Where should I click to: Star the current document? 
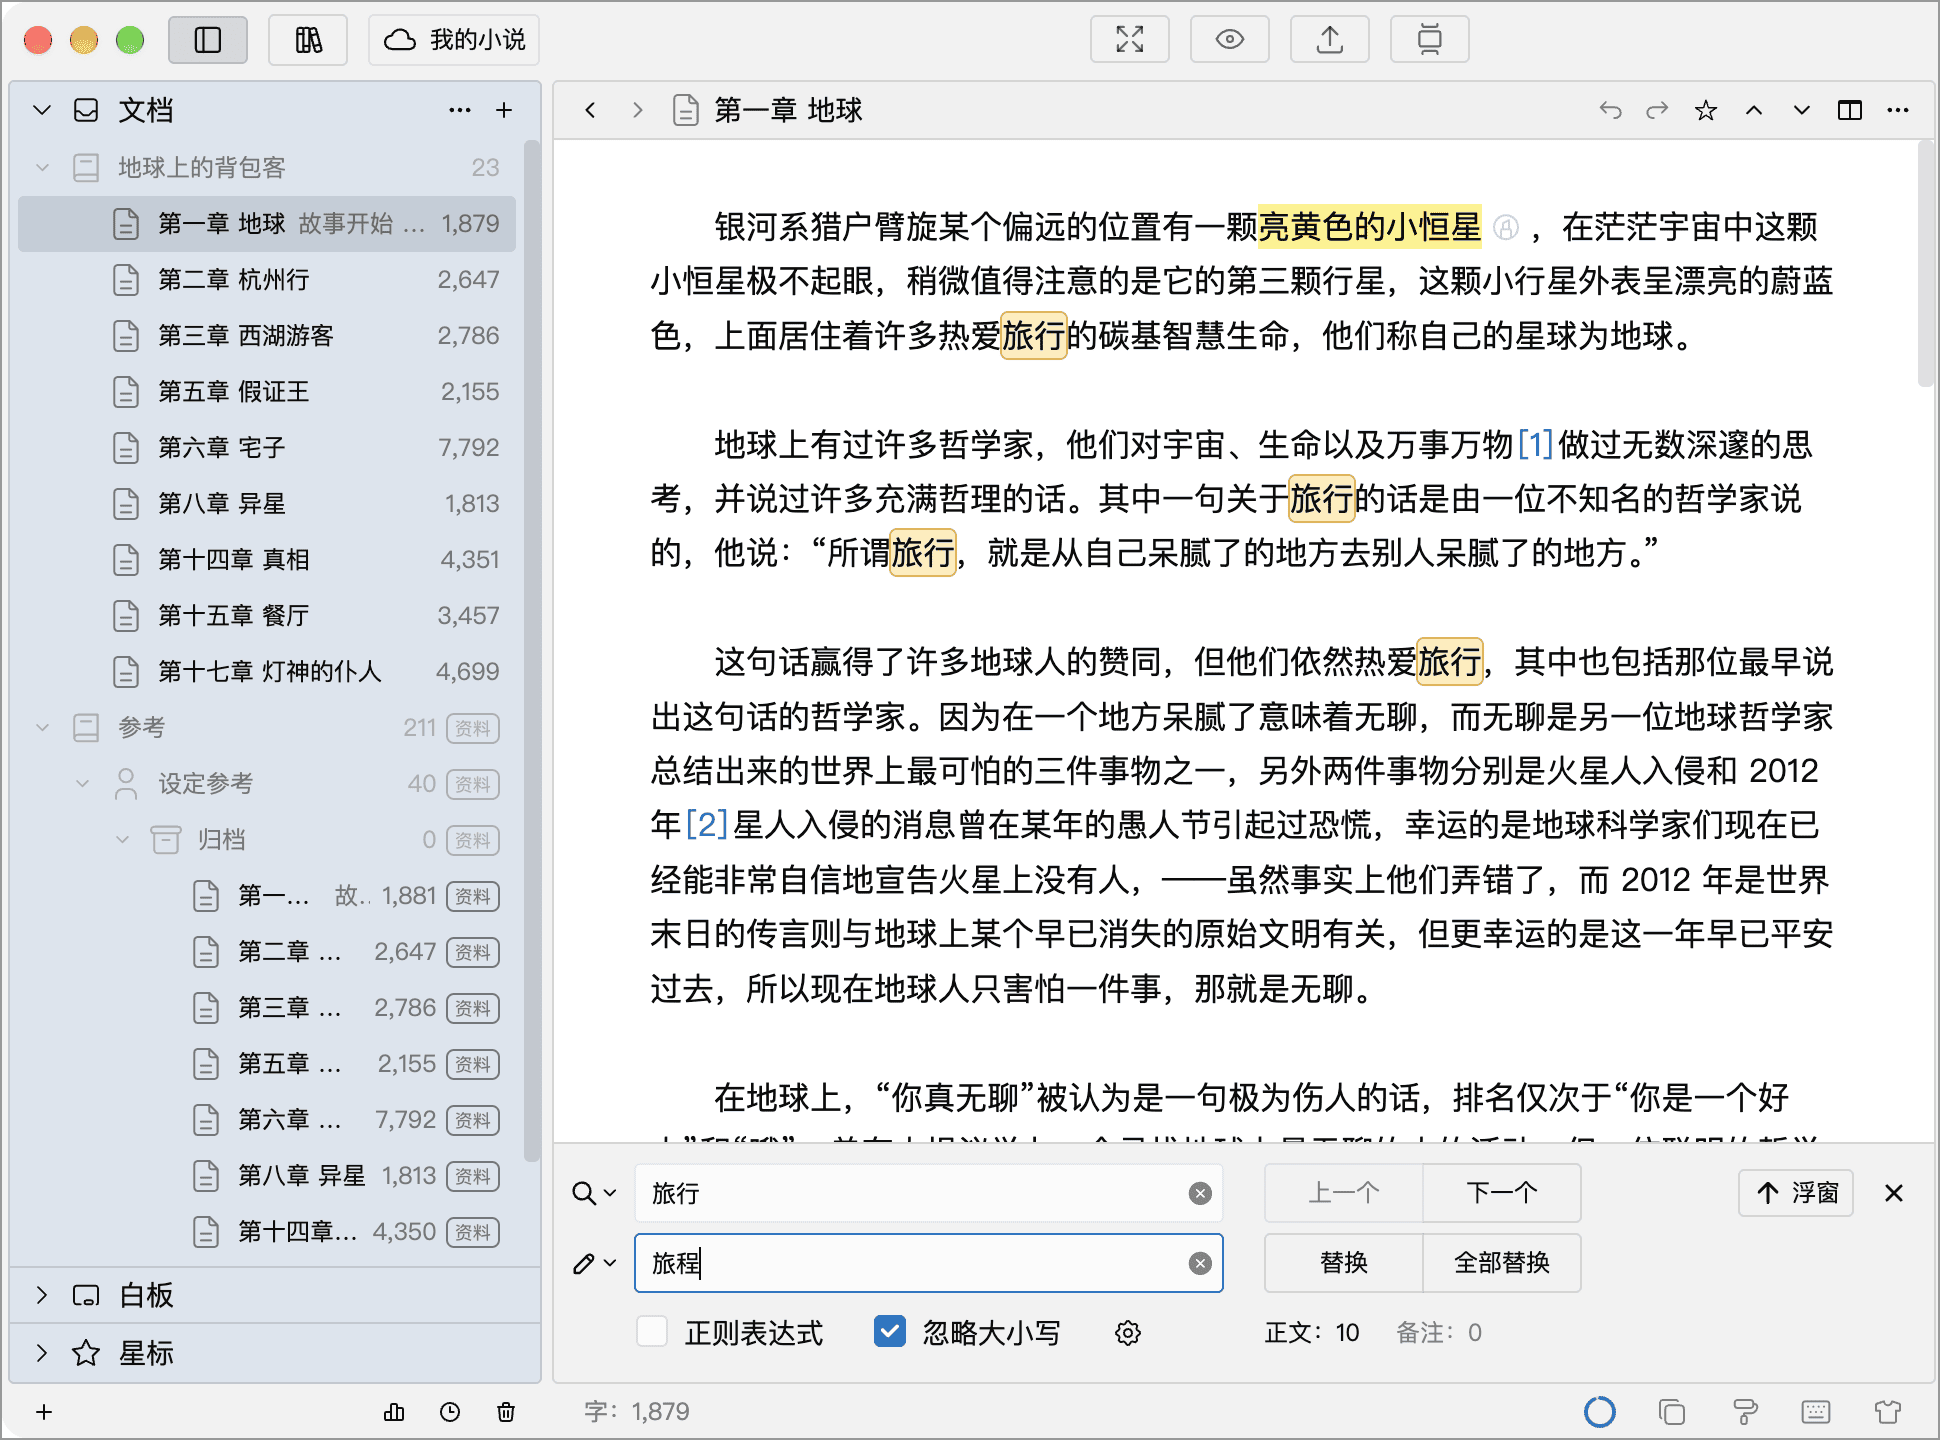1706,110
